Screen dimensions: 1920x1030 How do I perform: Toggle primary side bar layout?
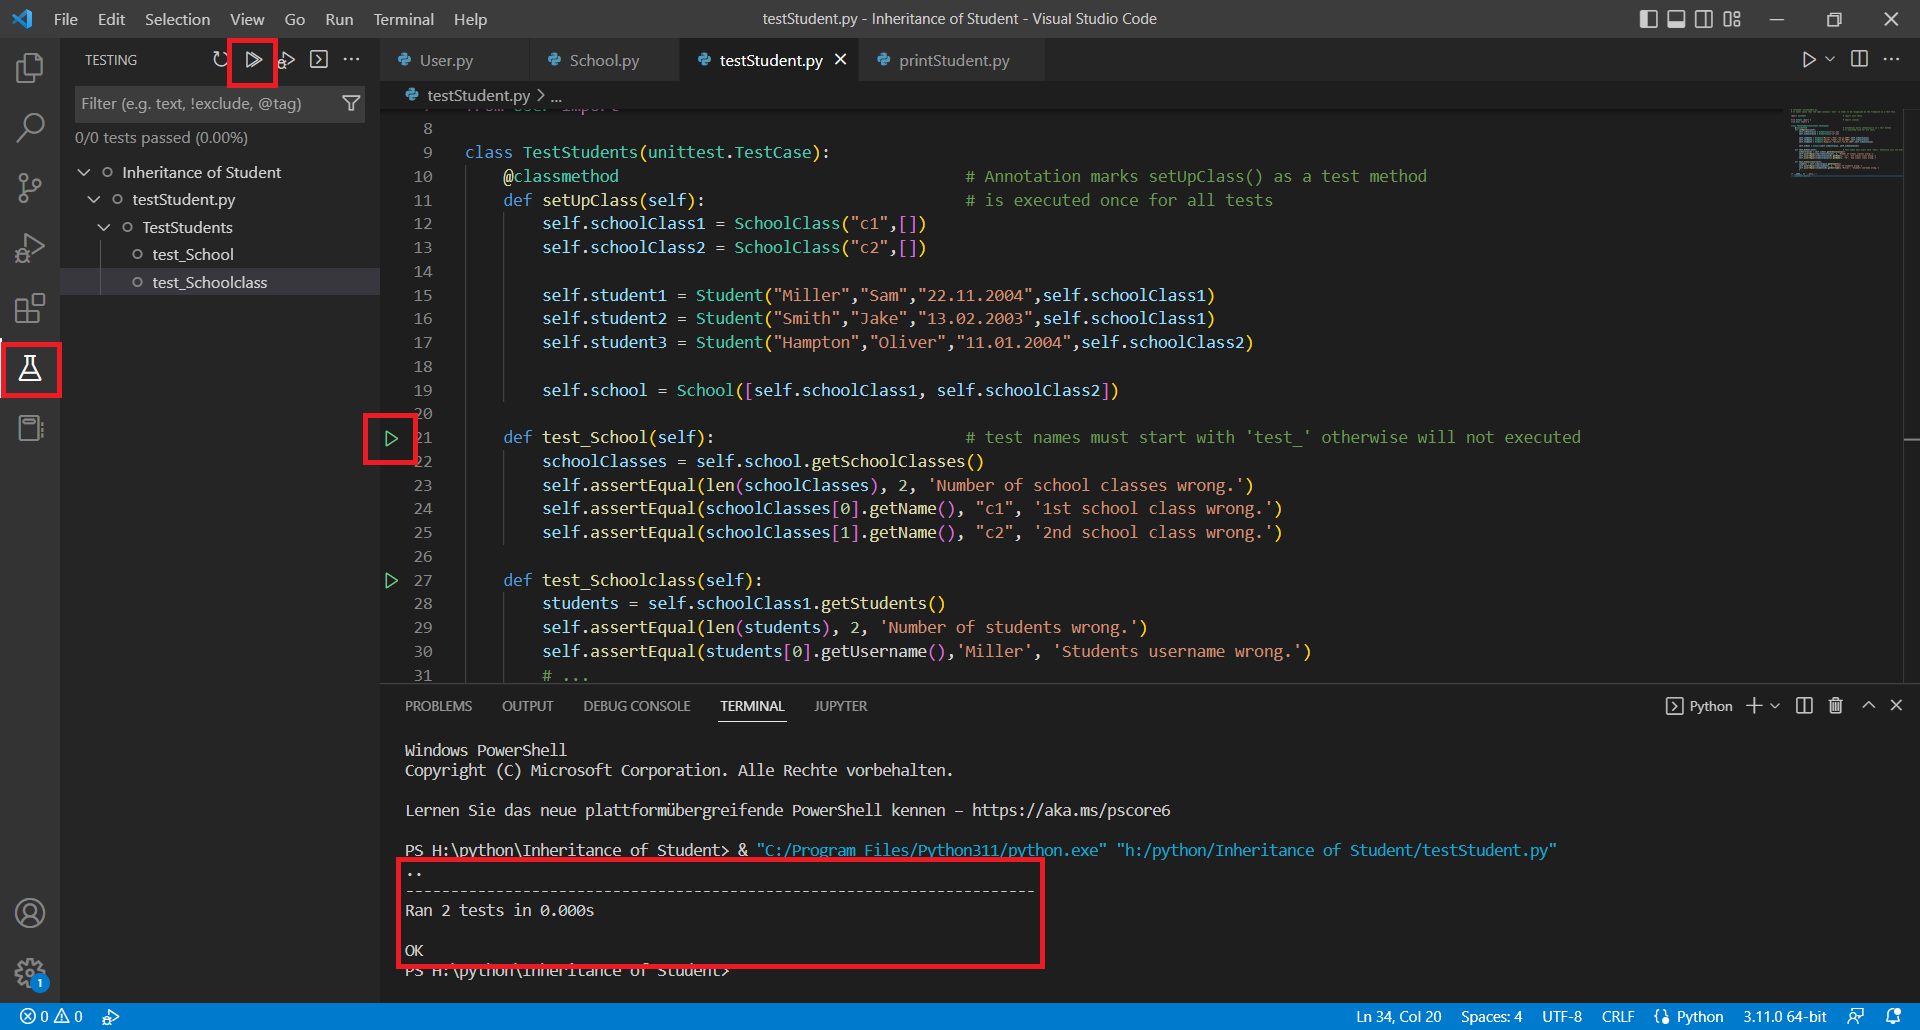point(1648,19)
